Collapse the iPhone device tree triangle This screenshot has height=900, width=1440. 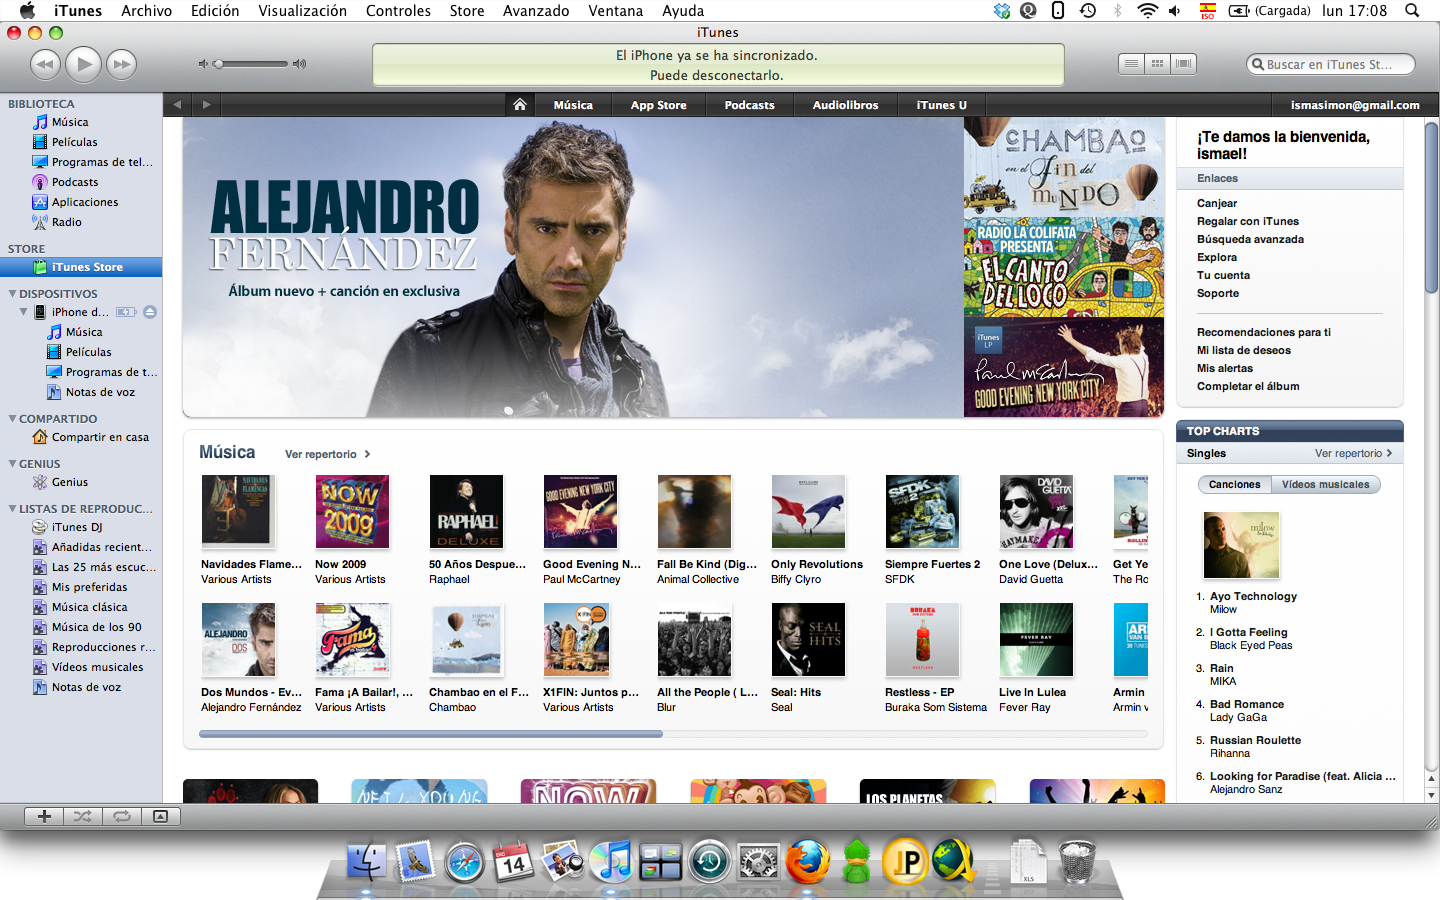point(24,312)
